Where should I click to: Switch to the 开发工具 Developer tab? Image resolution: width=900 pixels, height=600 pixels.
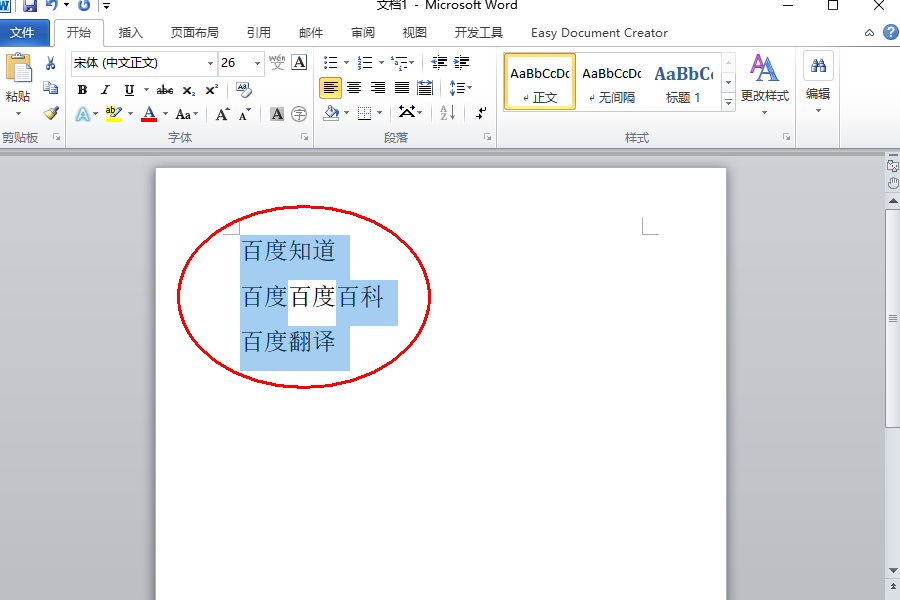coord(479,33)
